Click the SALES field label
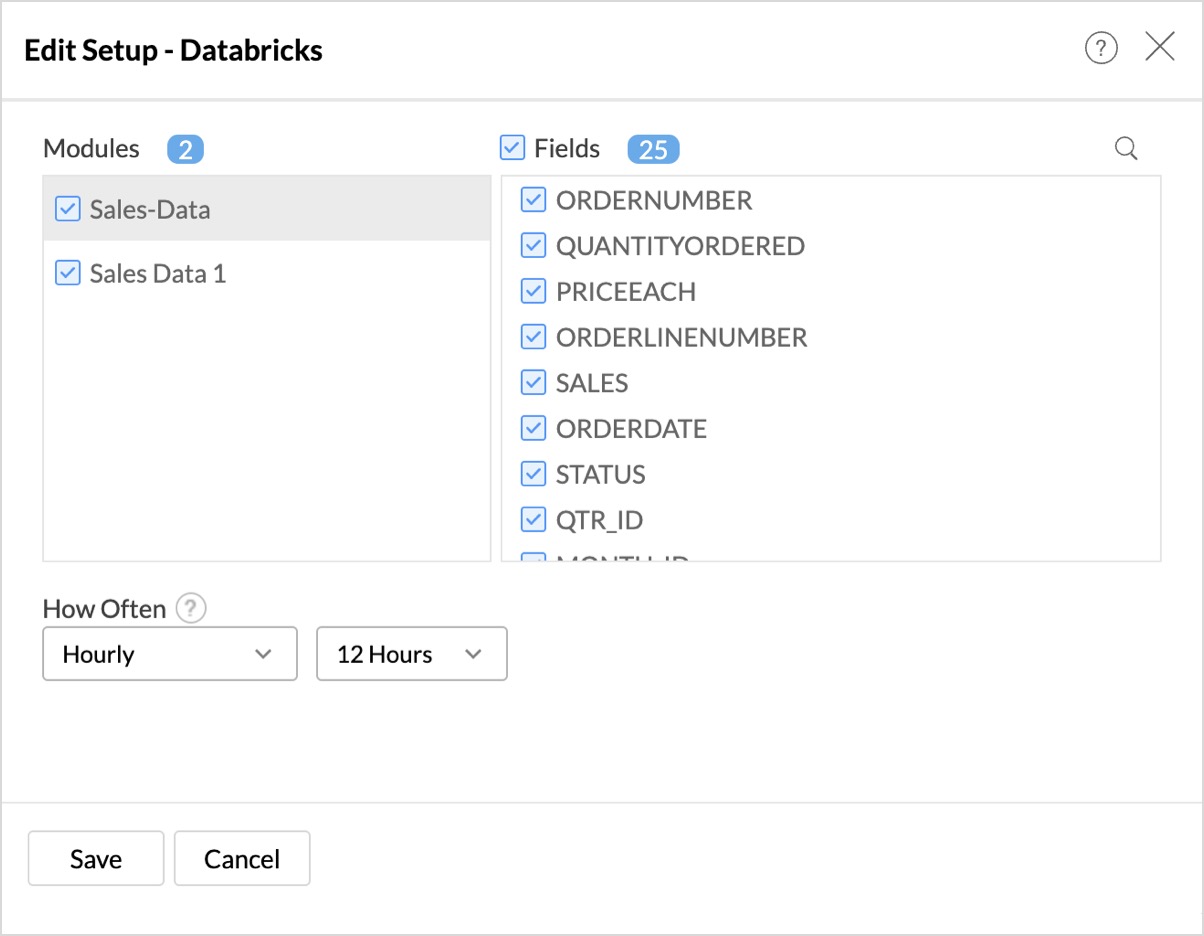Image resolution: width=1204 pixels, height=936 pixels. pos(592,383)
